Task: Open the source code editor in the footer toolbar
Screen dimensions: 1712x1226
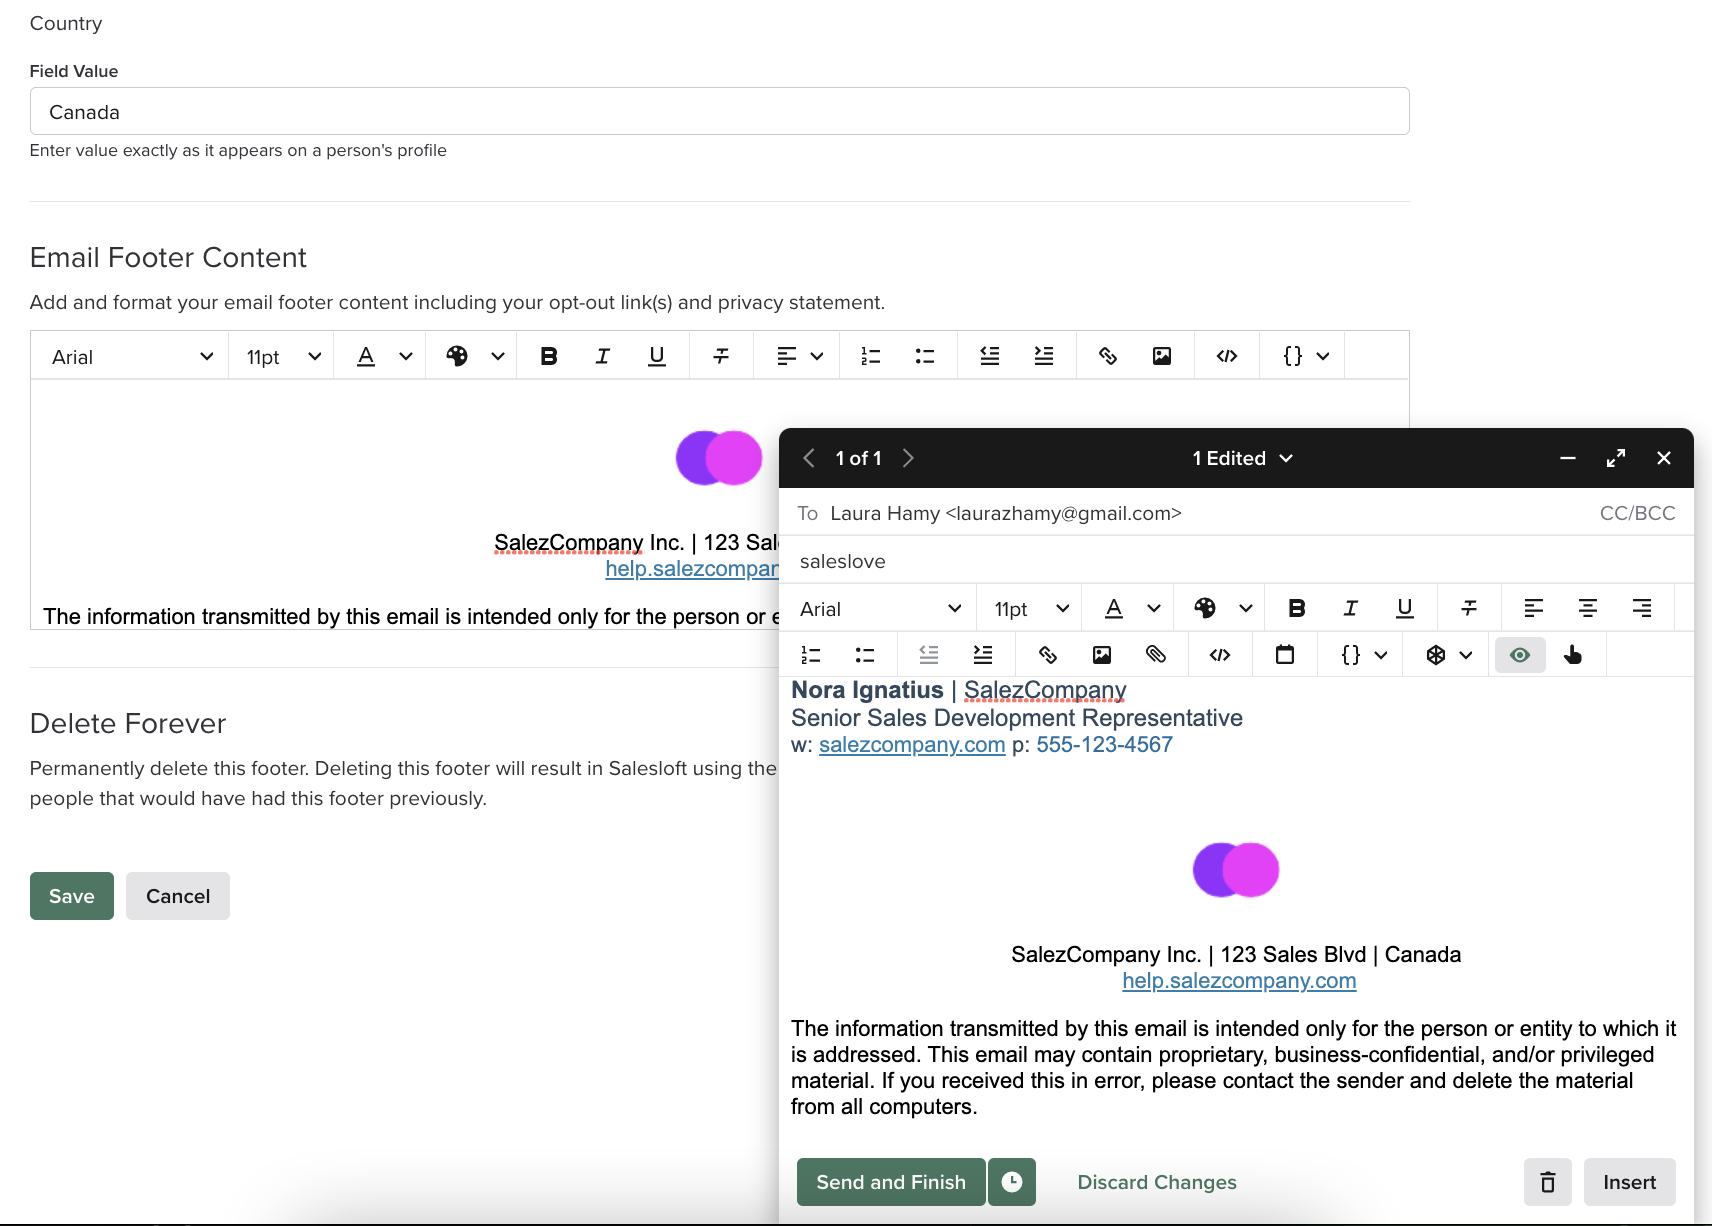Action: (1227, 355)
